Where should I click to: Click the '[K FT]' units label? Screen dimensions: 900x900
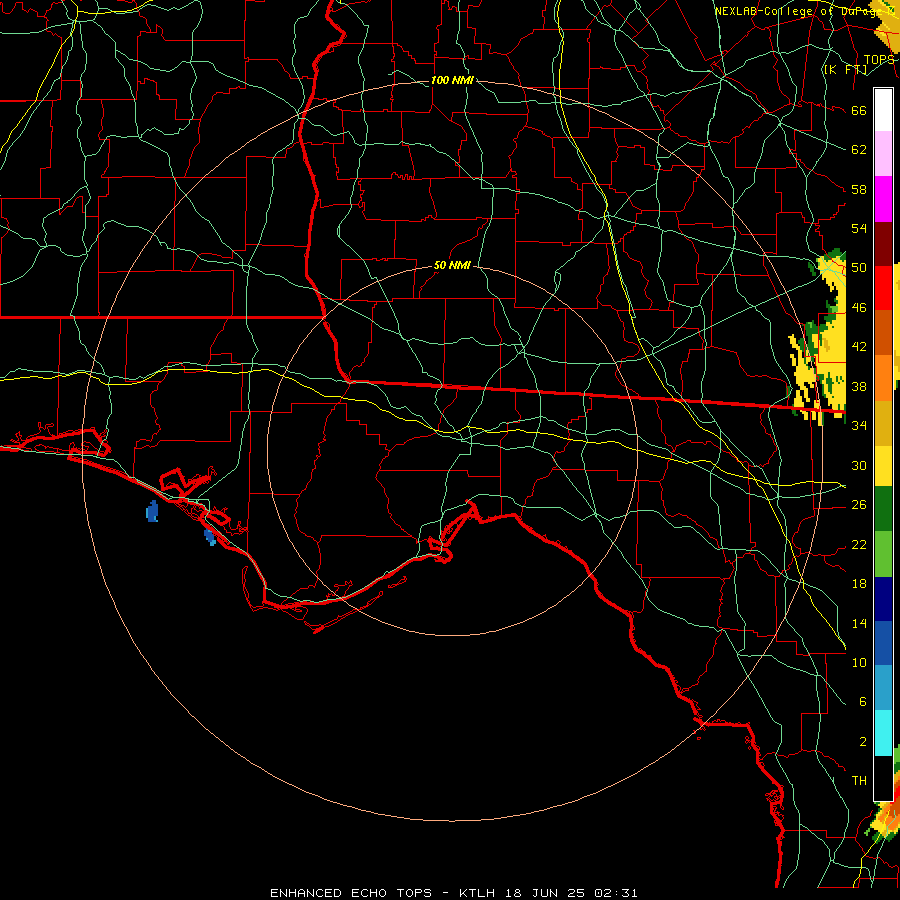coord(845,69)
